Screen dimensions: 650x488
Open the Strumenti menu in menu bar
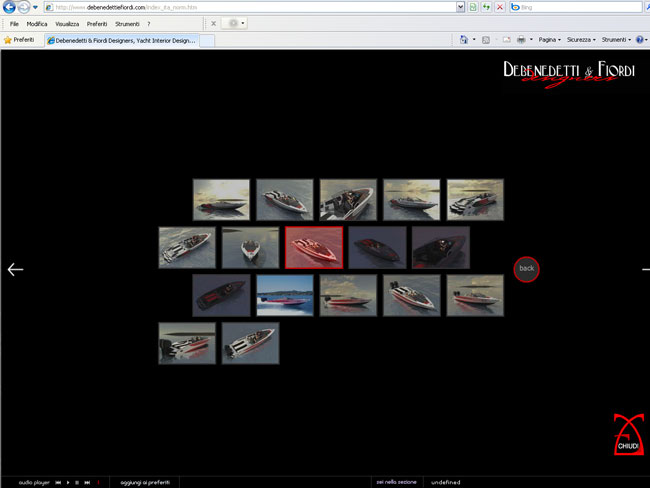coord(127,24)
